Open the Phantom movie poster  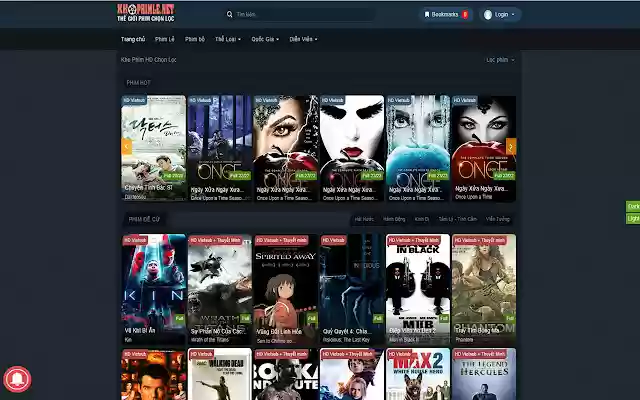(x=484, y=289)
